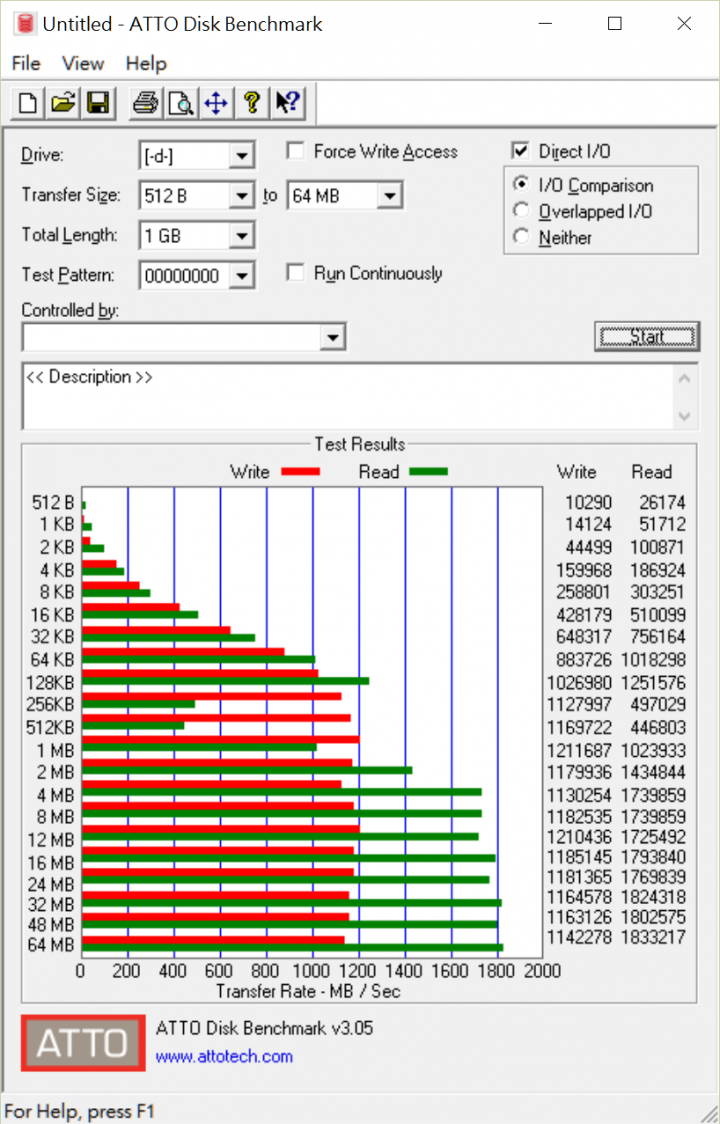
Task: Click the Read column header above values
Action: point(651,472)
